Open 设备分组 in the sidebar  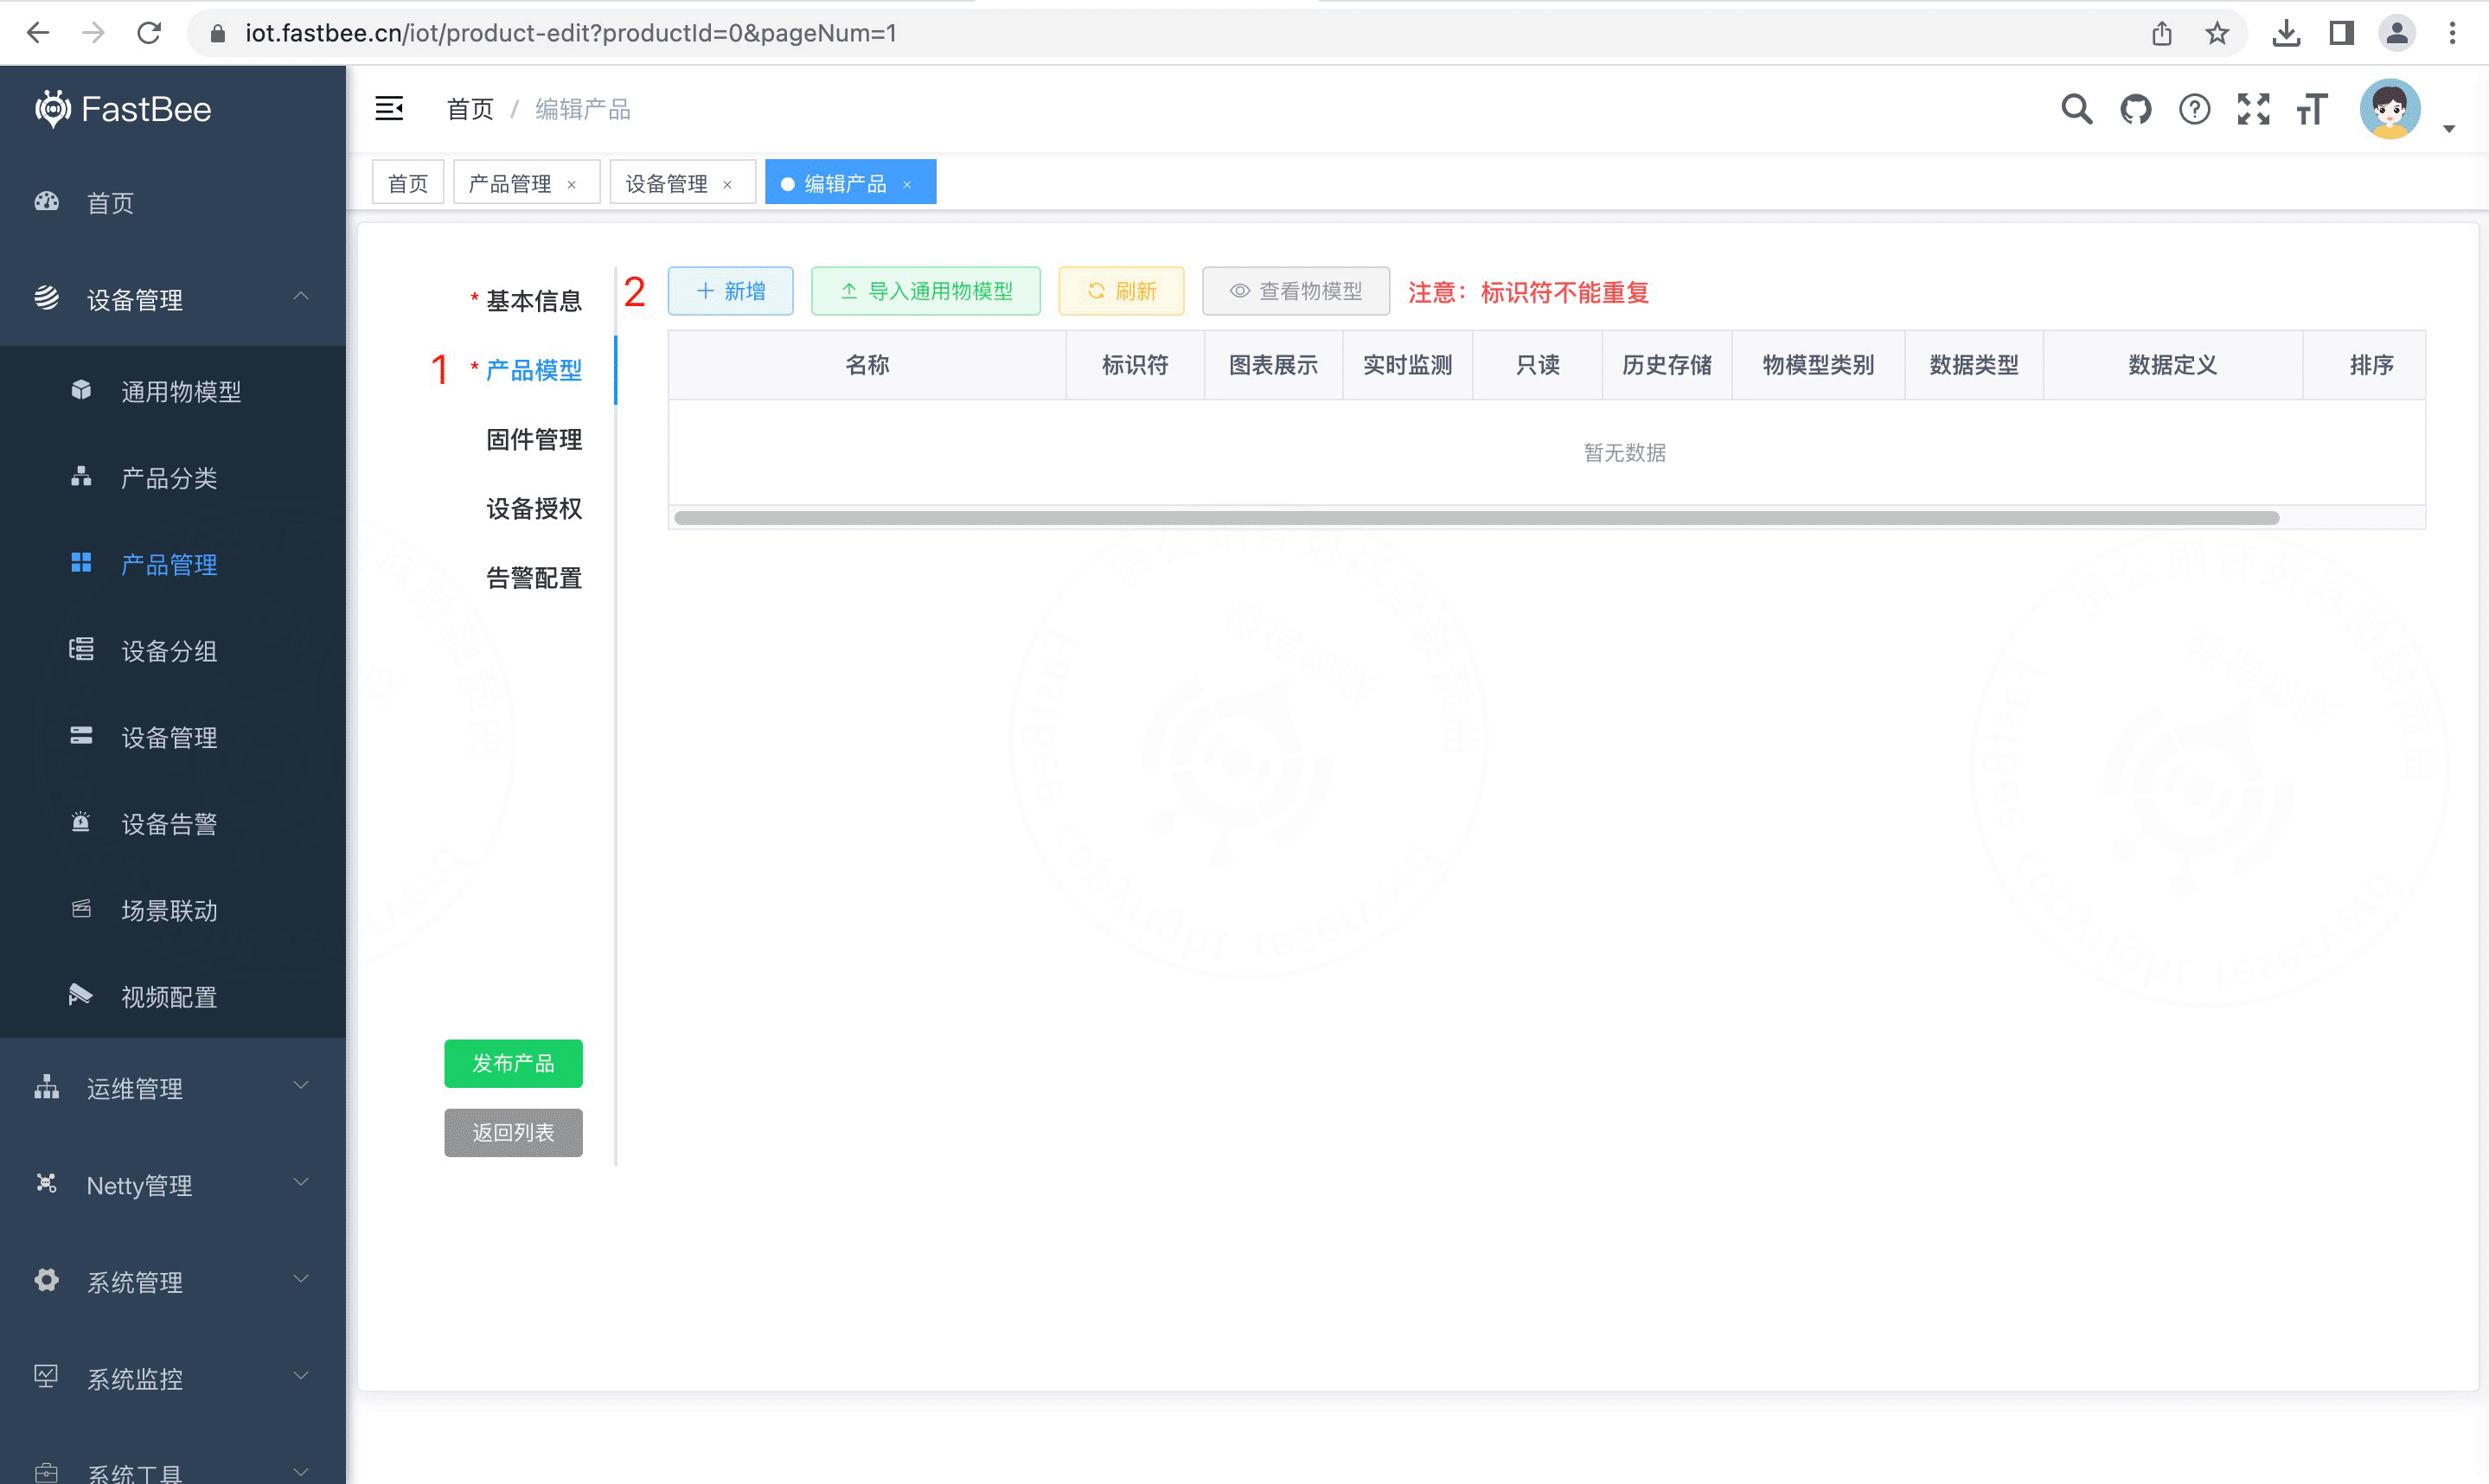pyautogui.click(x=173, y=651)
